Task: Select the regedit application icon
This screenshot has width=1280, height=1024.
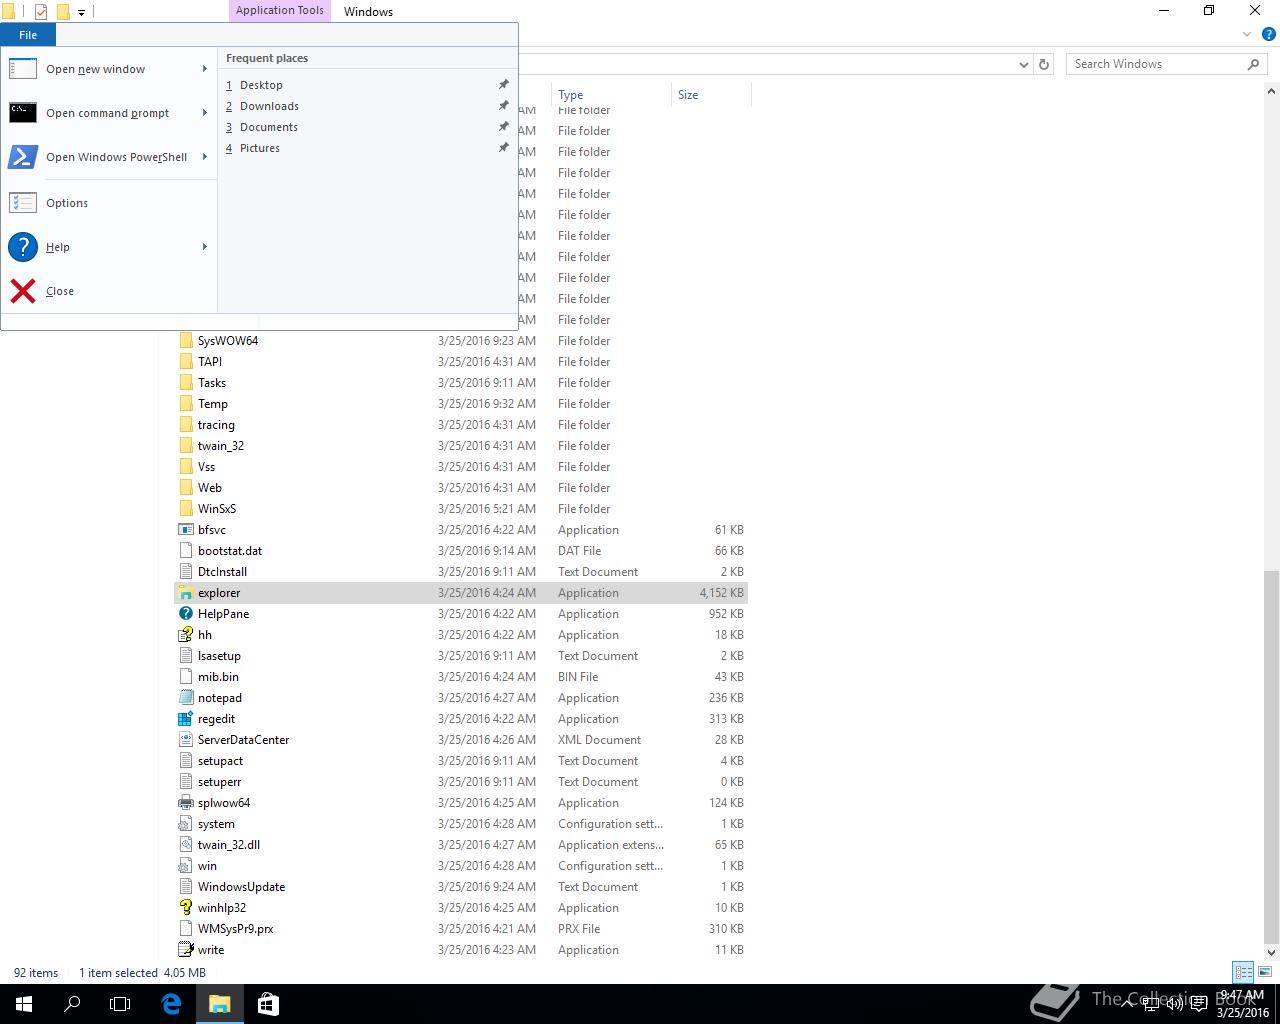Action: click(x=185, y=719)
